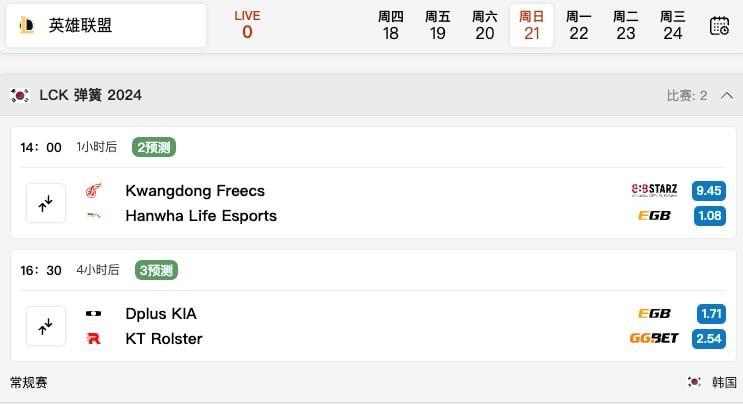Click the KT Rolster team logo

click(x=94, y=339)
